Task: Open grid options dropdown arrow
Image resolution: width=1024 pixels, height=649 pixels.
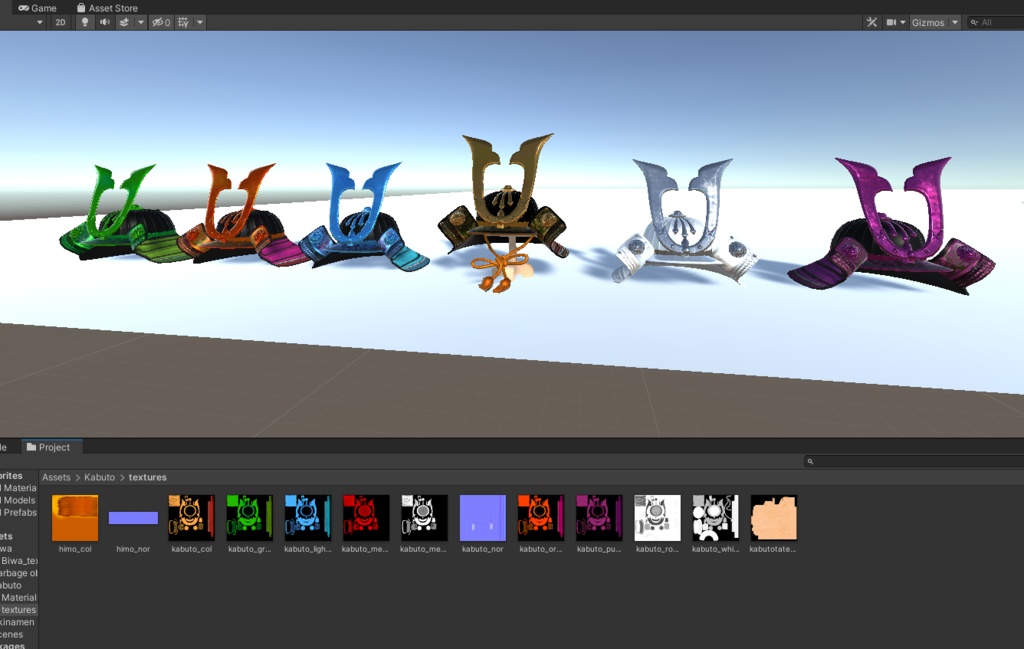Action: [200, 22]
